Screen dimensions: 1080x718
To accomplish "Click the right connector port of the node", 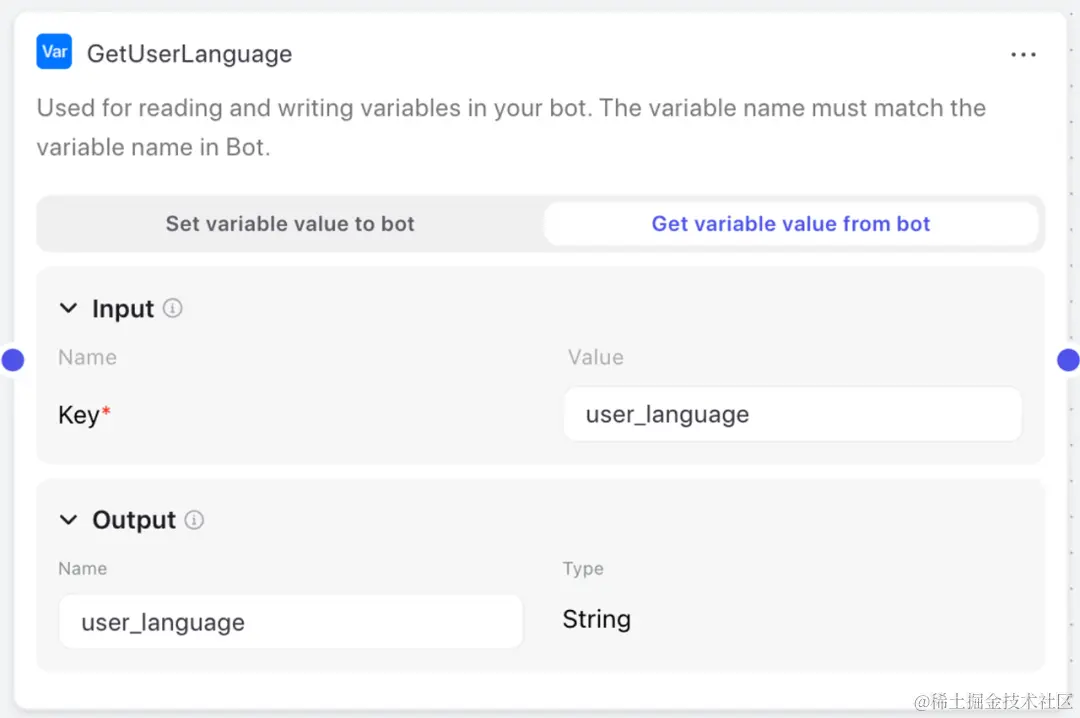I will pyautogui.click(x=1068, y=360).
